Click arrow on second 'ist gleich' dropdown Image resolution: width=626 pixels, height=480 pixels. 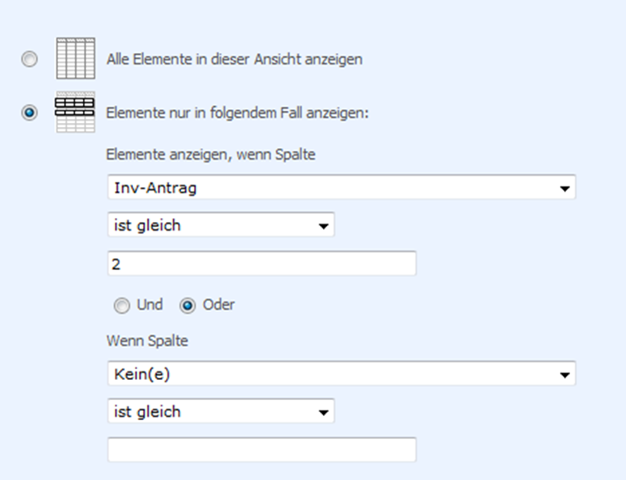click(x=323, y=412)
